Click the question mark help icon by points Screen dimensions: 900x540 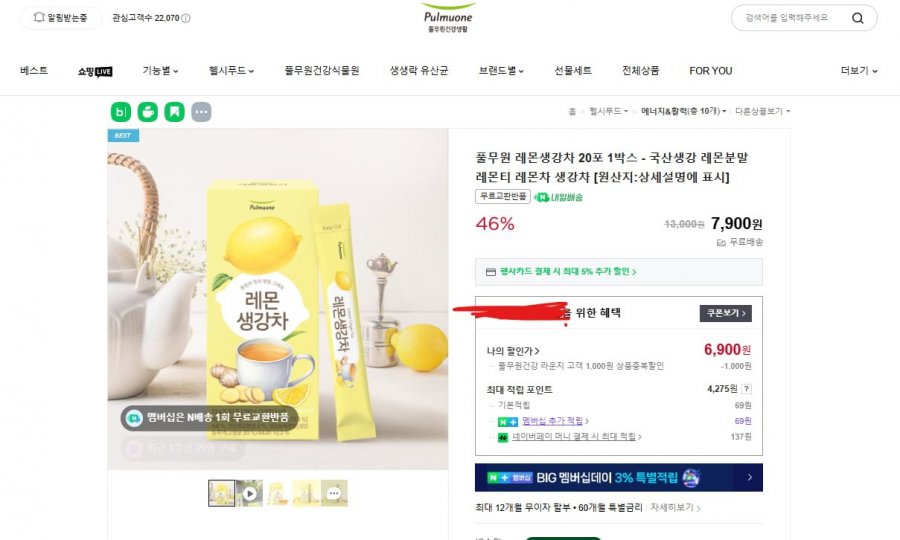click(746, 389)
